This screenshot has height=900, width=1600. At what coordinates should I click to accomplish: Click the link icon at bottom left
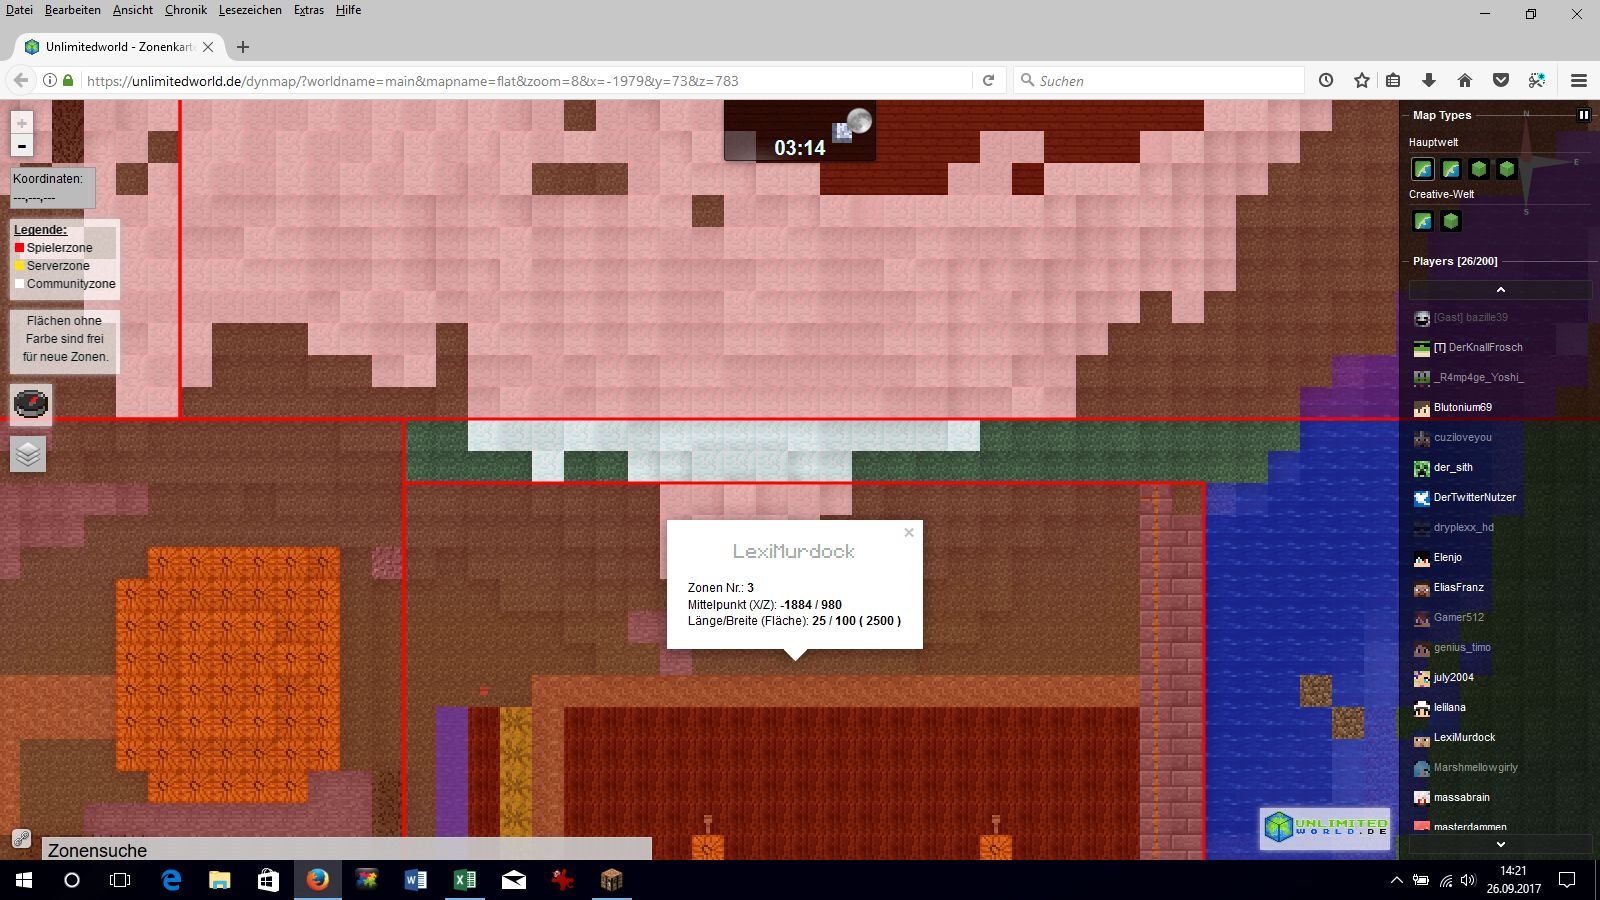click(x=20, y=839)
